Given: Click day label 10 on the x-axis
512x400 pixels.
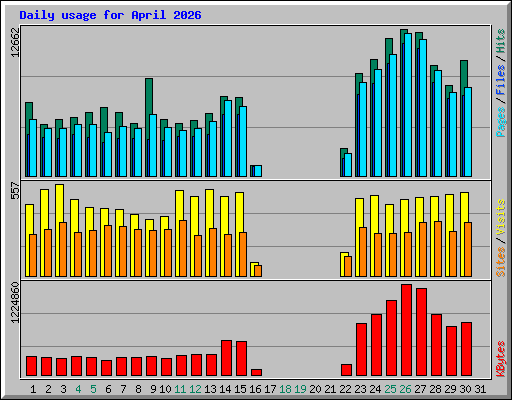Looking at the screenshot, I should click(x=165, y=389).
